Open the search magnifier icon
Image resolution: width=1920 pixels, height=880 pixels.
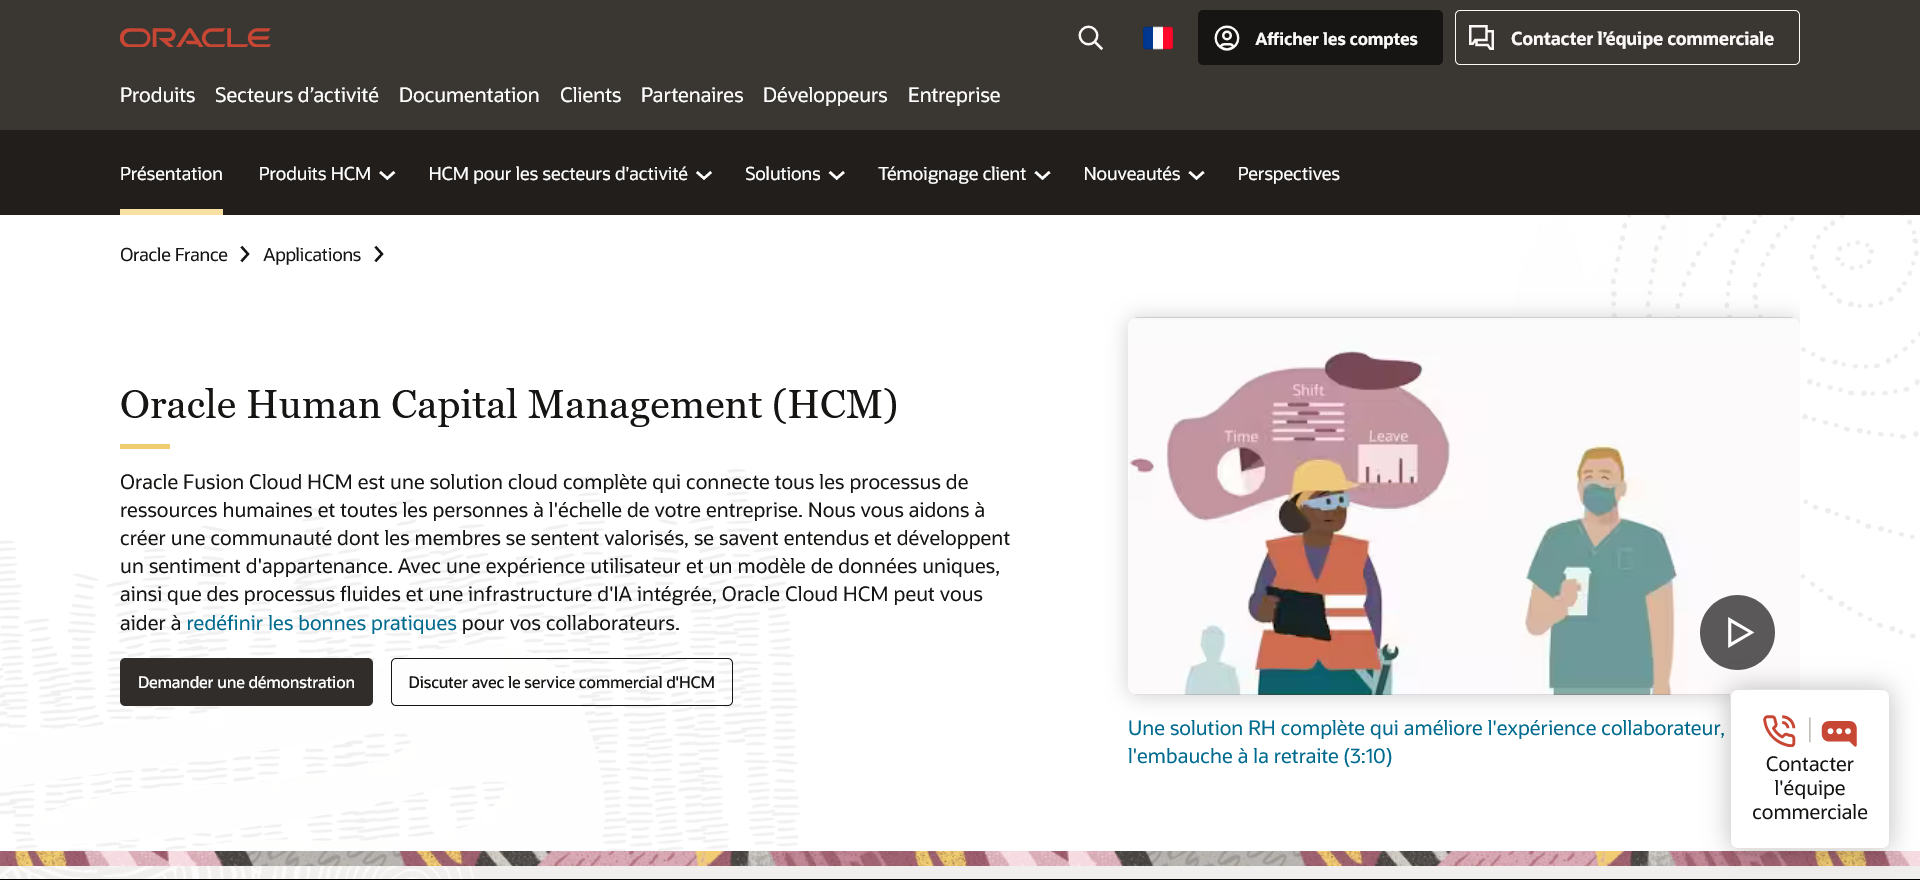[x=1090, y=38]
